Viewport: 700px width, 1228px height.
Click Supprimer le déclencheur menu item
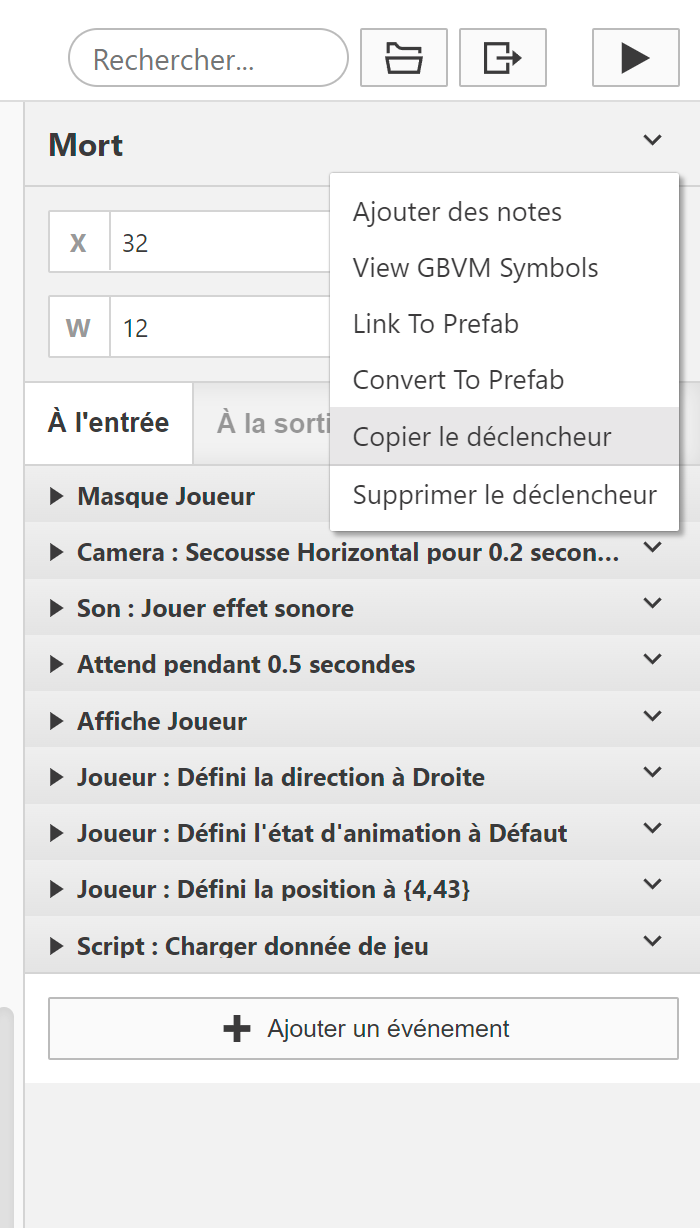coord(504,495)
